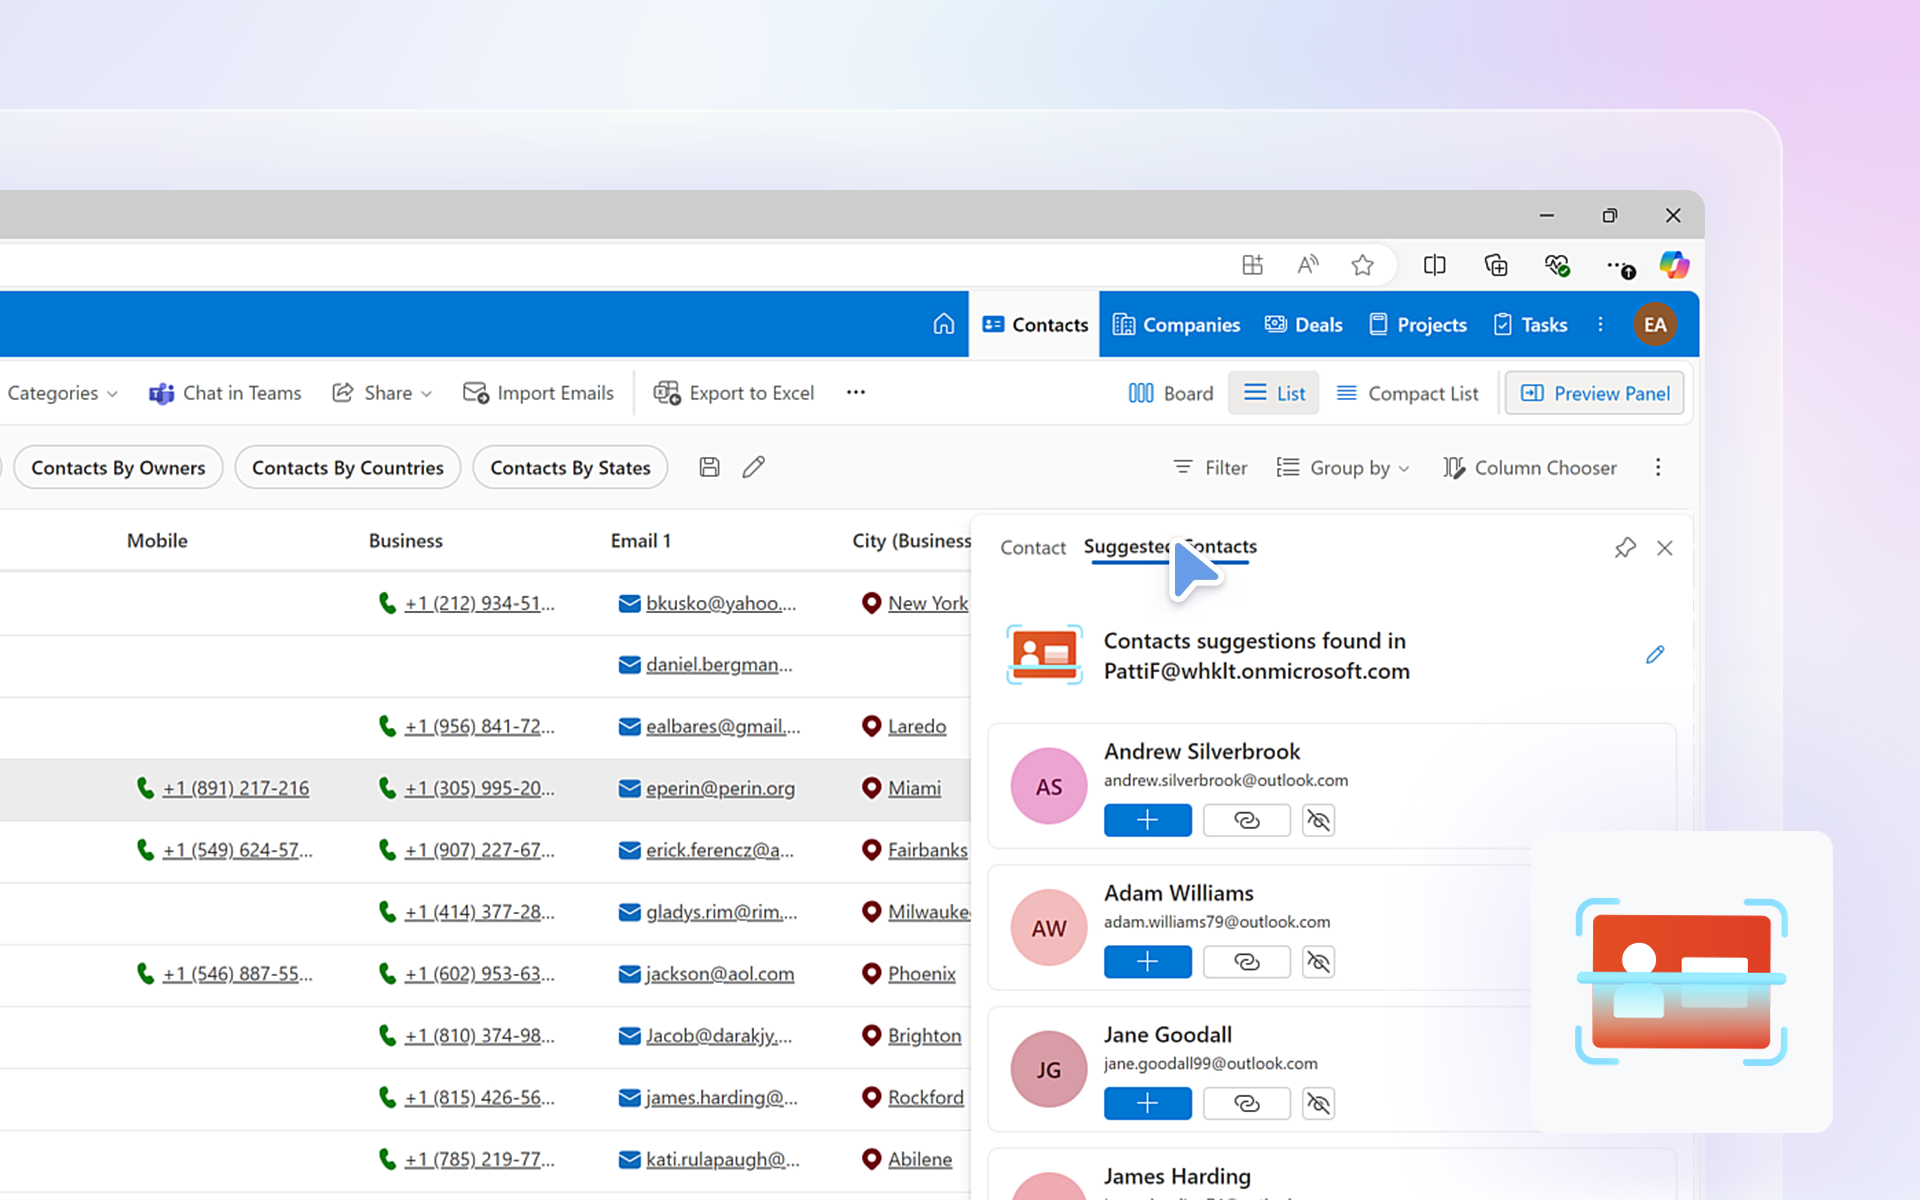The width and height of the screenshot is (1920, 1200).
Task: Click Chat in Teams
Action: click(225, 393)
